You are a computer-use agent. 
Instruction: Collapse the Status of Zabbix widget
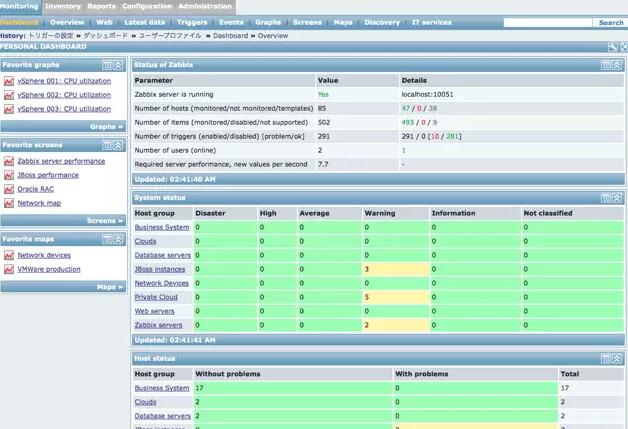(617, 65)
